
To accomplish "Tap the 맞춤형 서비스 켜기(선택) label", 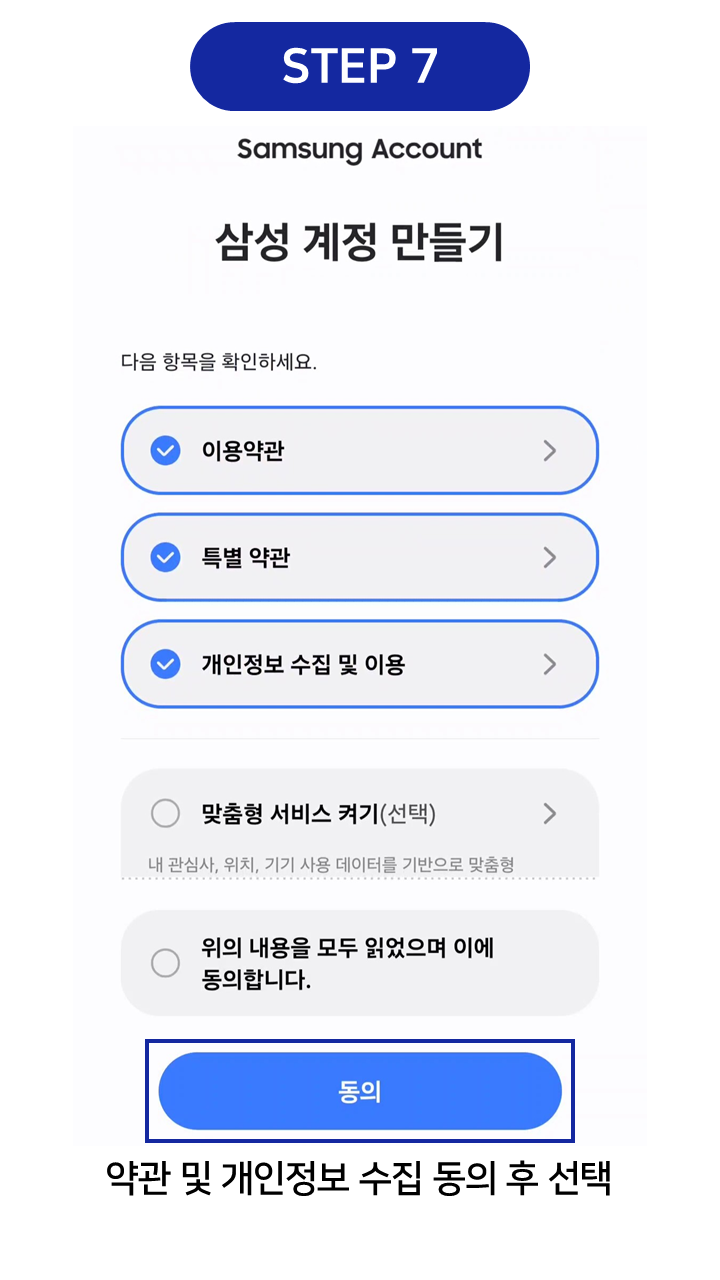I will (x=319, y=814).
